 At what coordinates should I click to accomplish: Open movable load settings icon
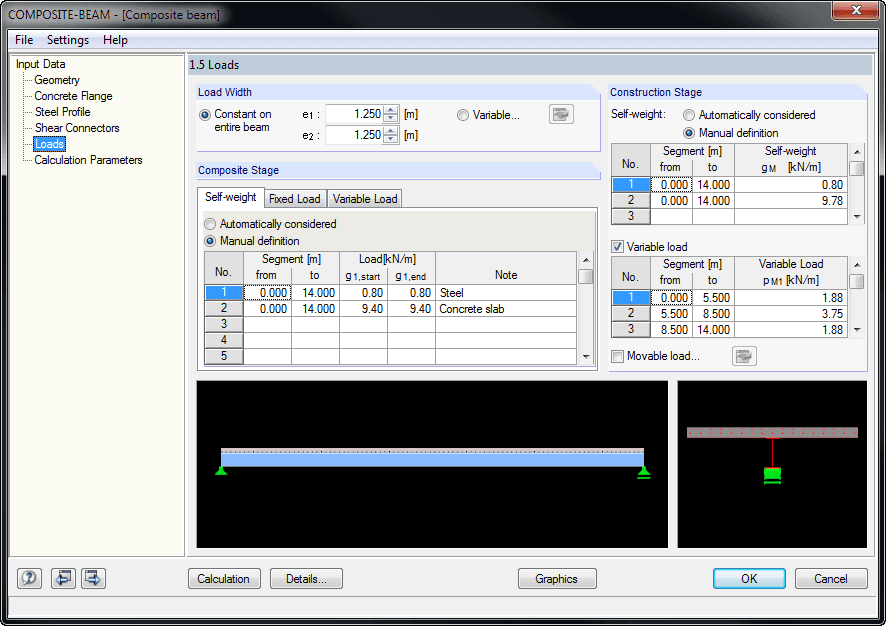click(x=744, y=356)
